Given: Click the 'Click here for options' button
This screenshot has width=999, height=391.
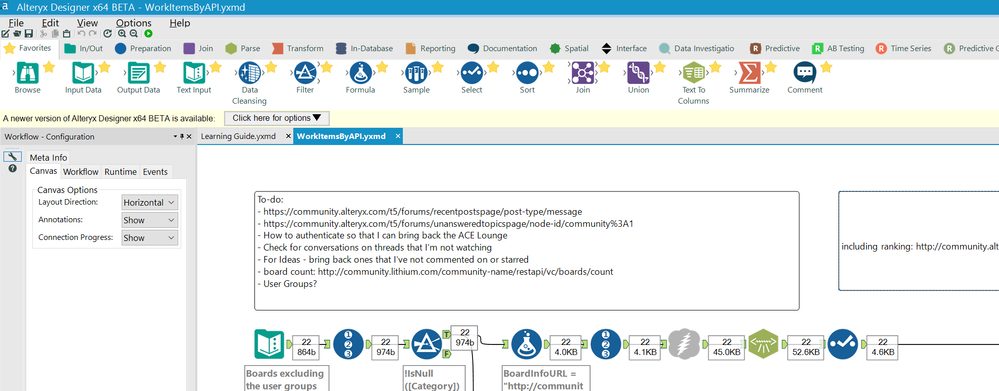Looking at the screenshot, I should [x=277, y=118].
